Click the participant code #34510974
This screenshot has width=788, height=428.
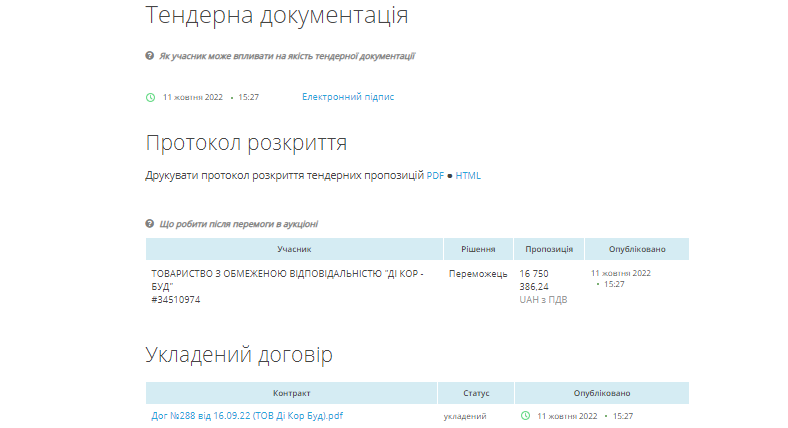click(175, 299)
